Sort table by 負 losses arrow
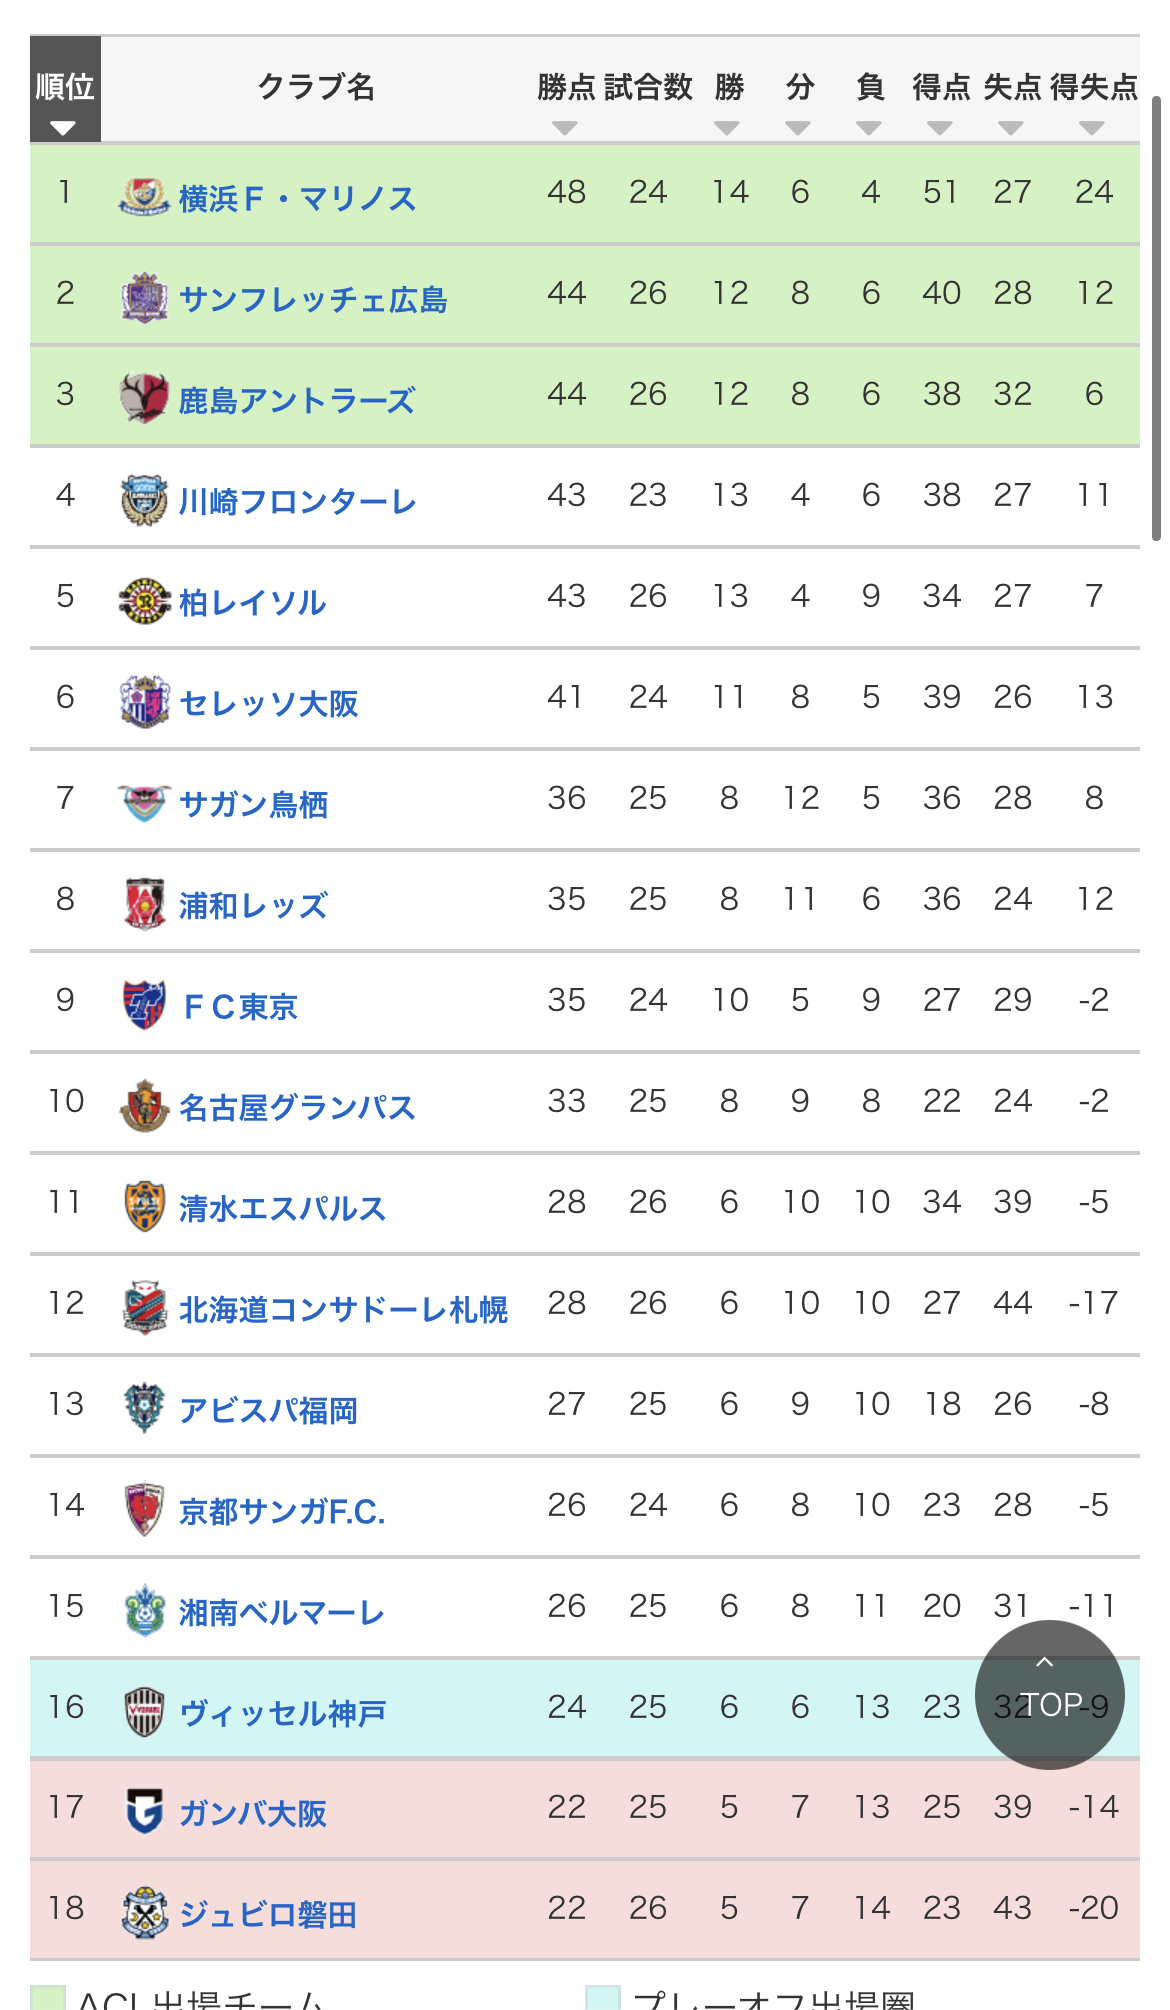This screenshot has width=1170, height=2010. tap(869, 128)
